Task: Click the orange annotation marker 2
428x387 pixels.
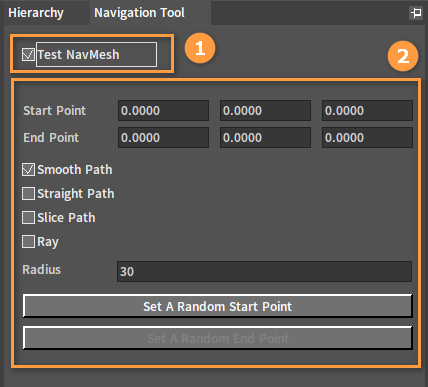Action: [403, 56]
